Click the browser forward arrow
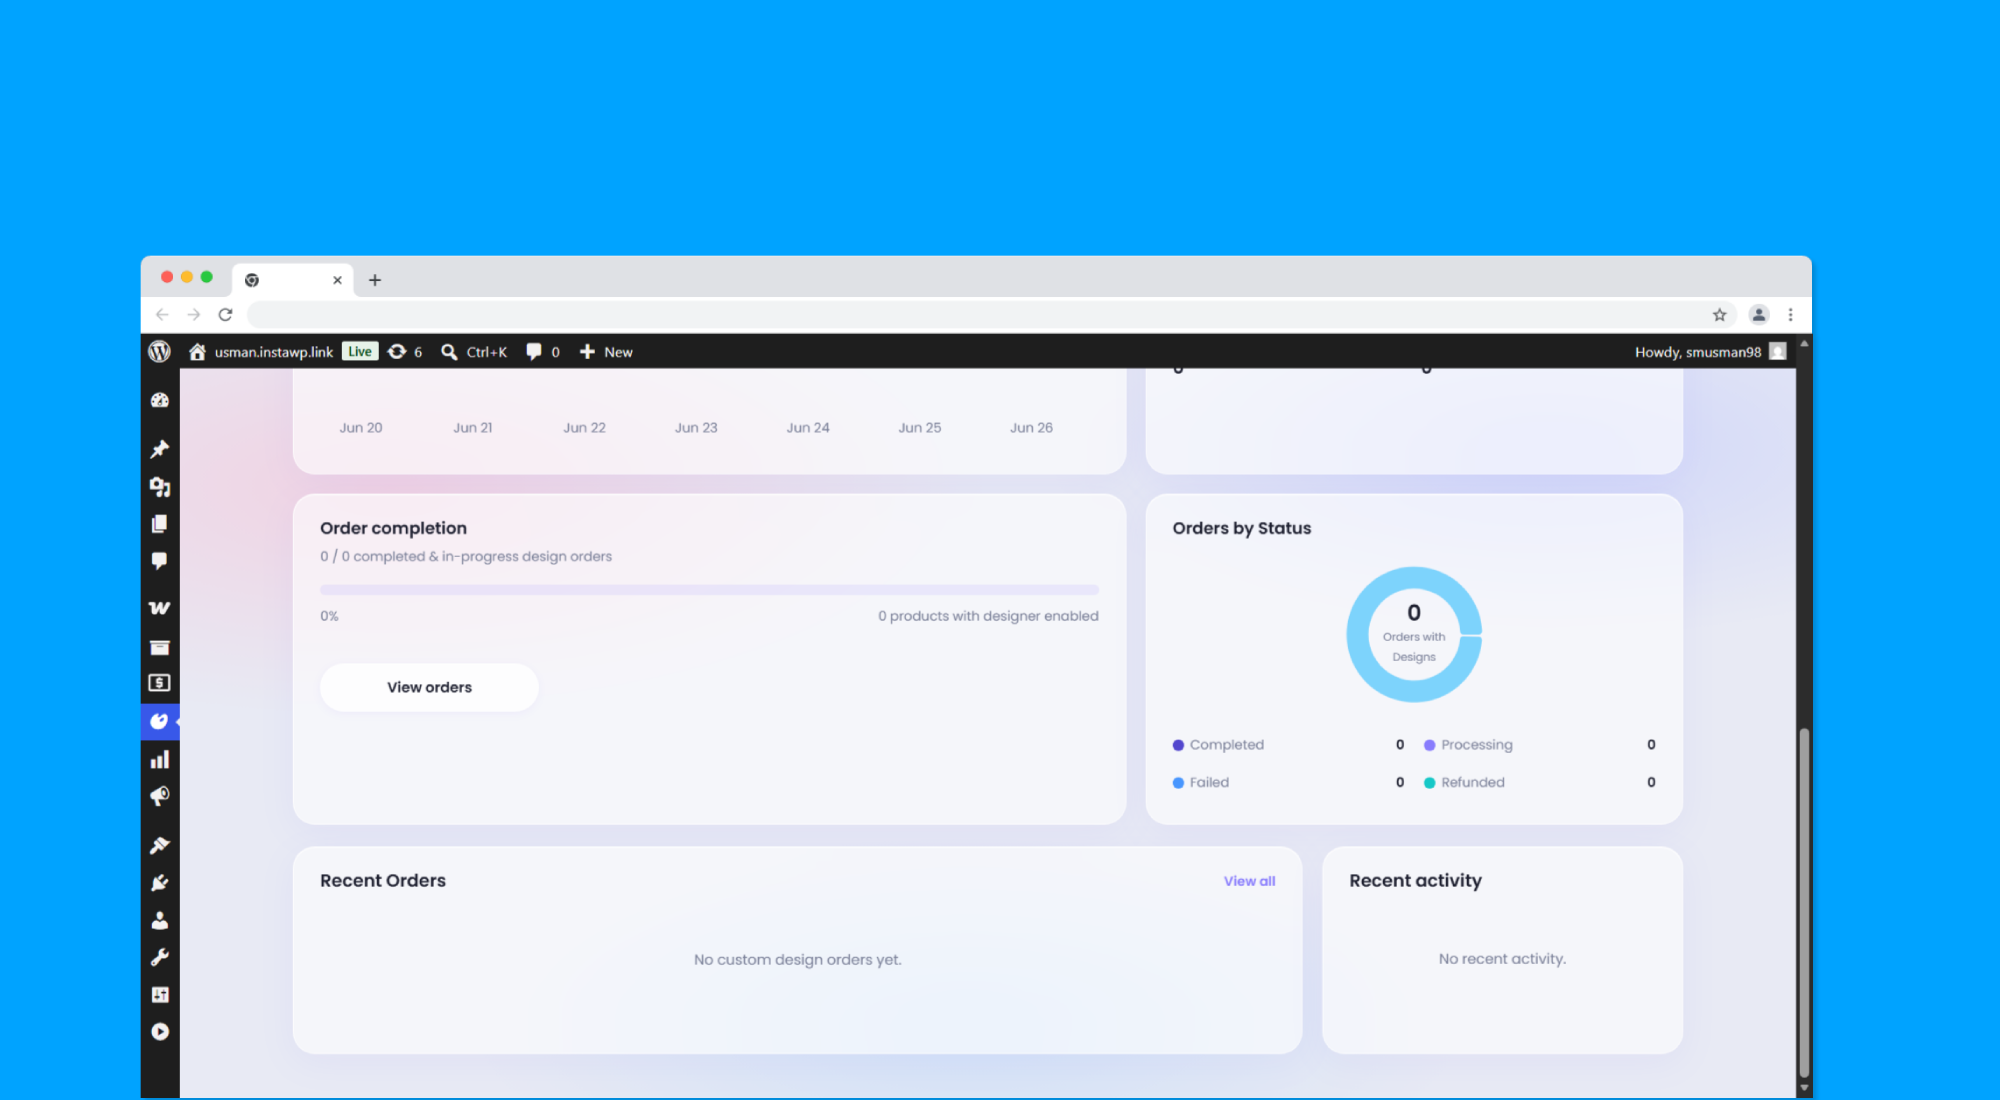This screenshot has width=2000, height=1100. 194,315
